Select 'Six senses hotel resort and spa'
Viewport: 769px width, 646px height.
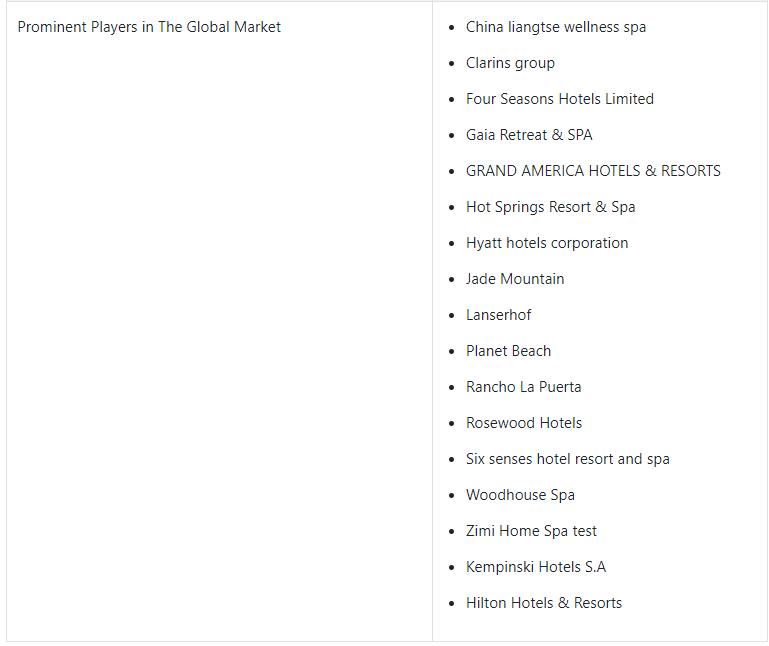click(x=567, y=459)
